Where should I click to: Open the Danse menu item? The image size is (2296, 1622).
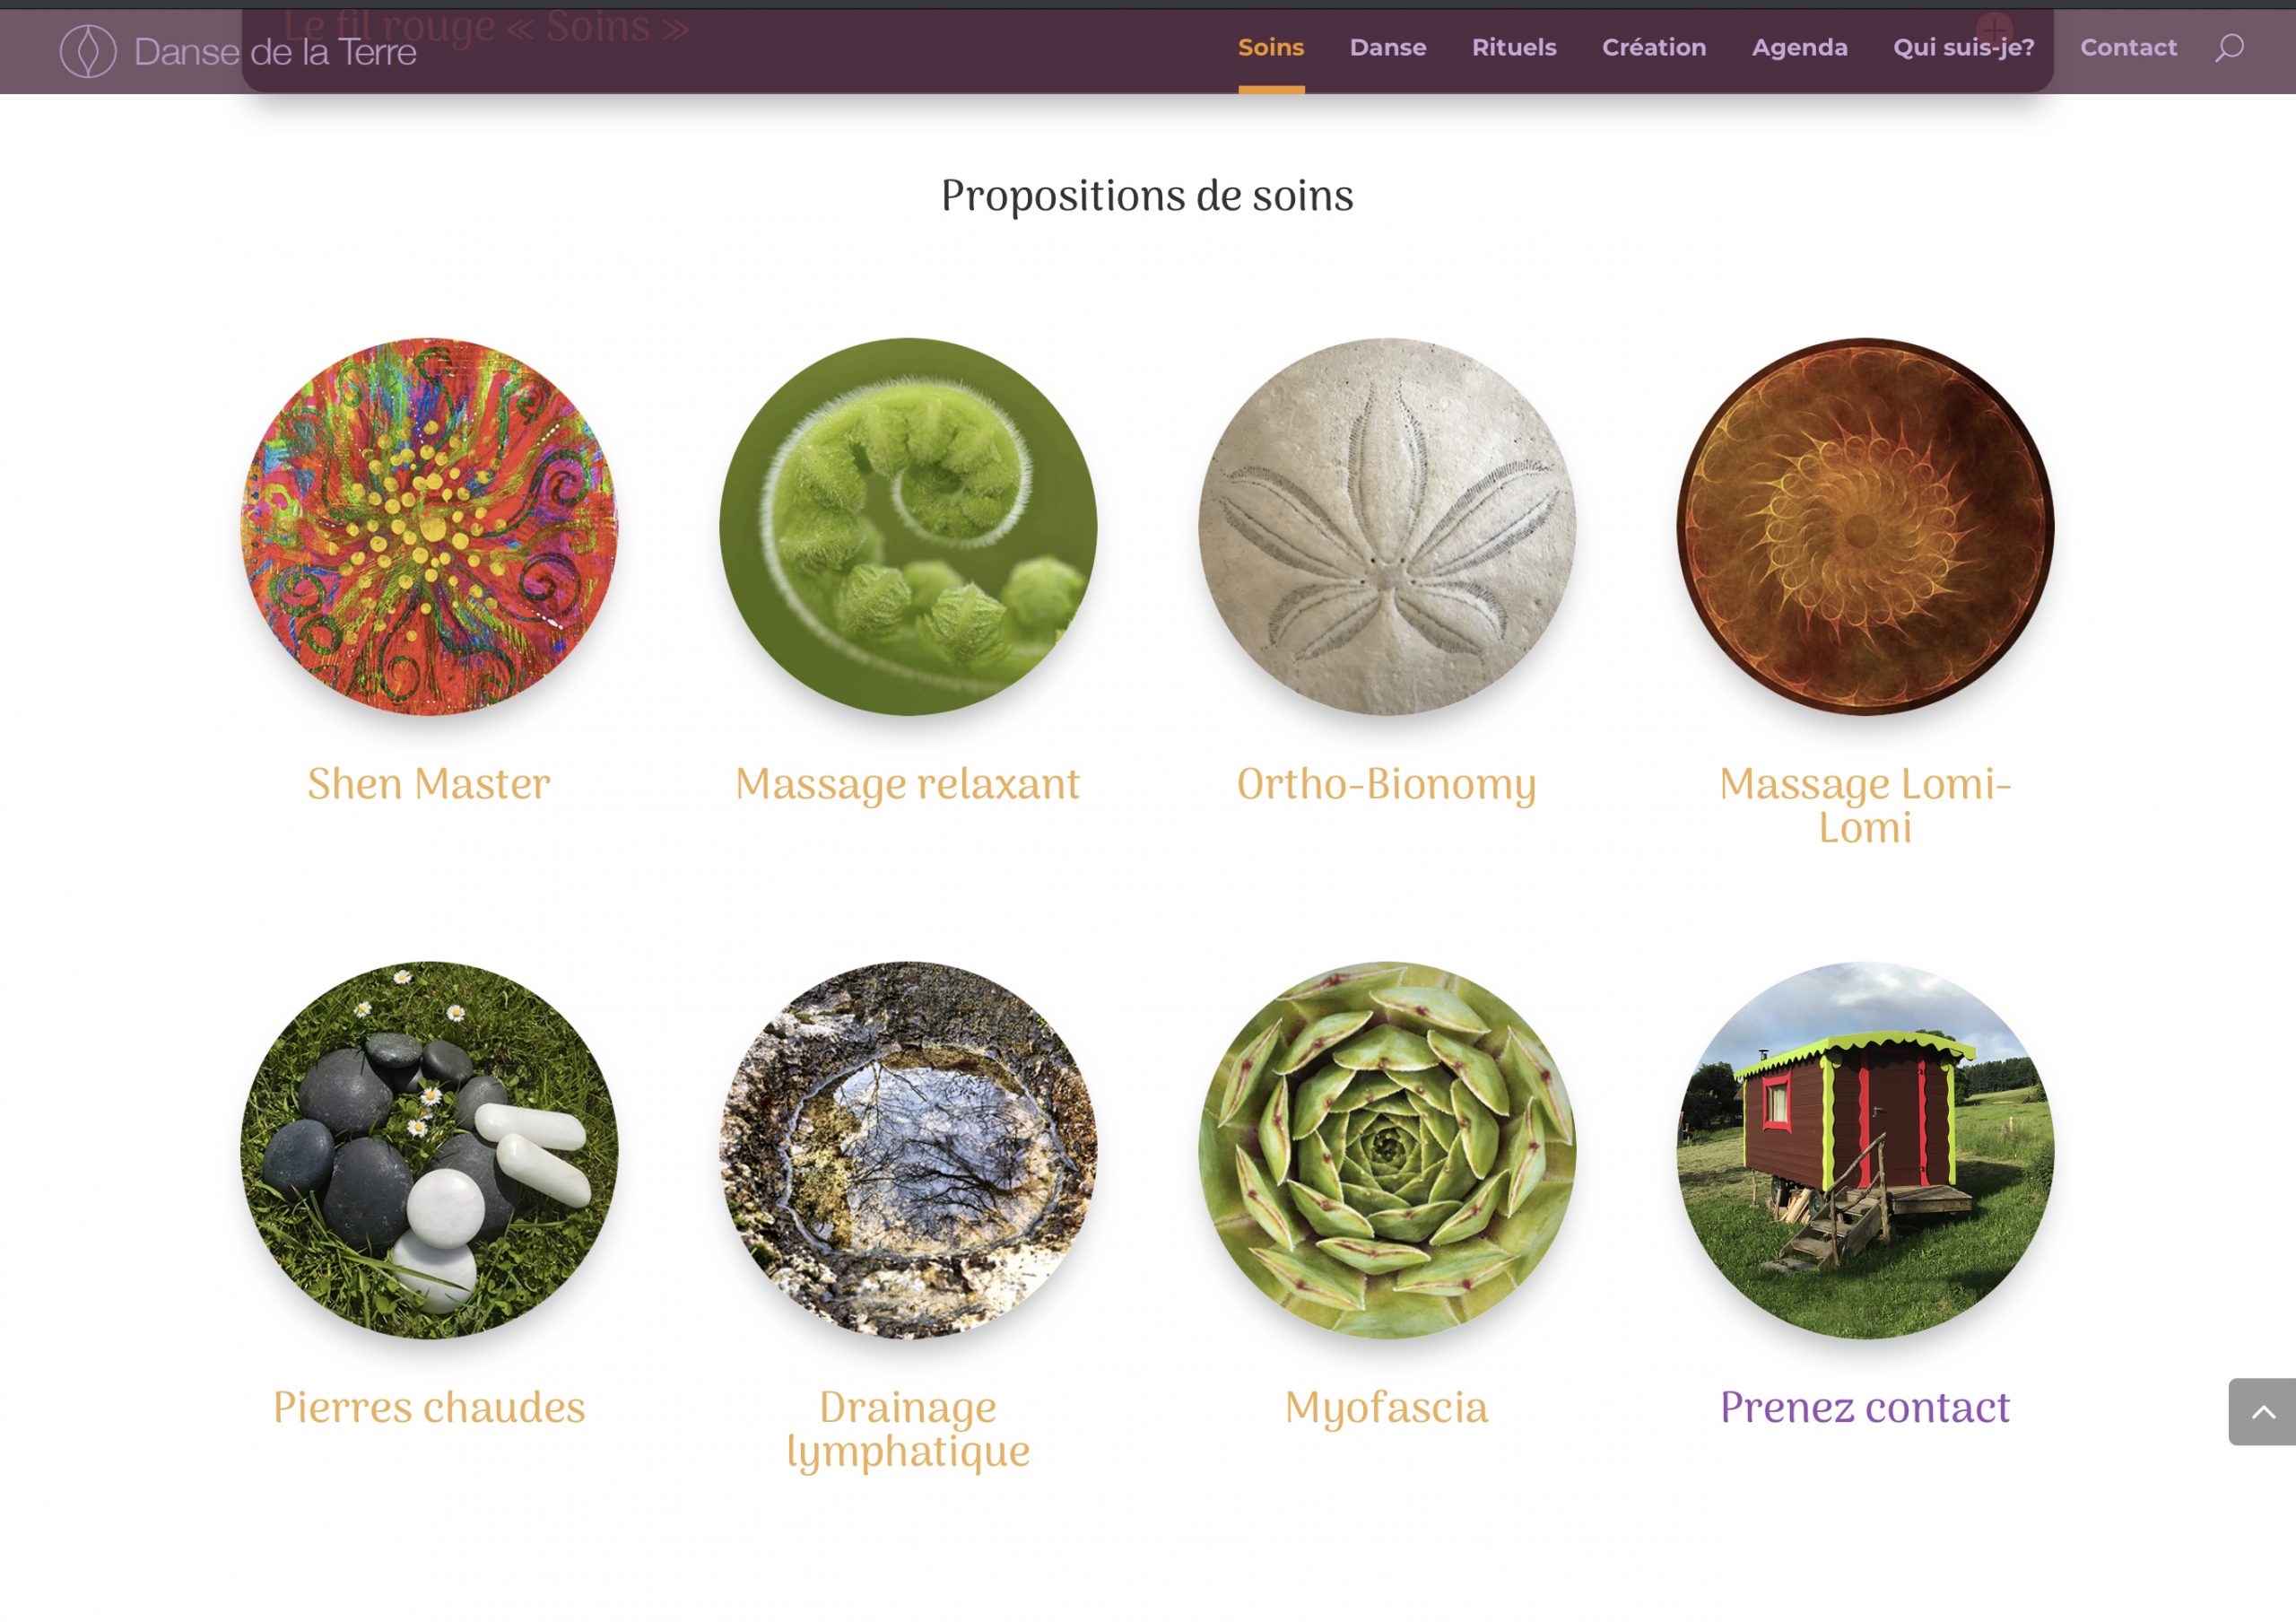point(1387,48)
